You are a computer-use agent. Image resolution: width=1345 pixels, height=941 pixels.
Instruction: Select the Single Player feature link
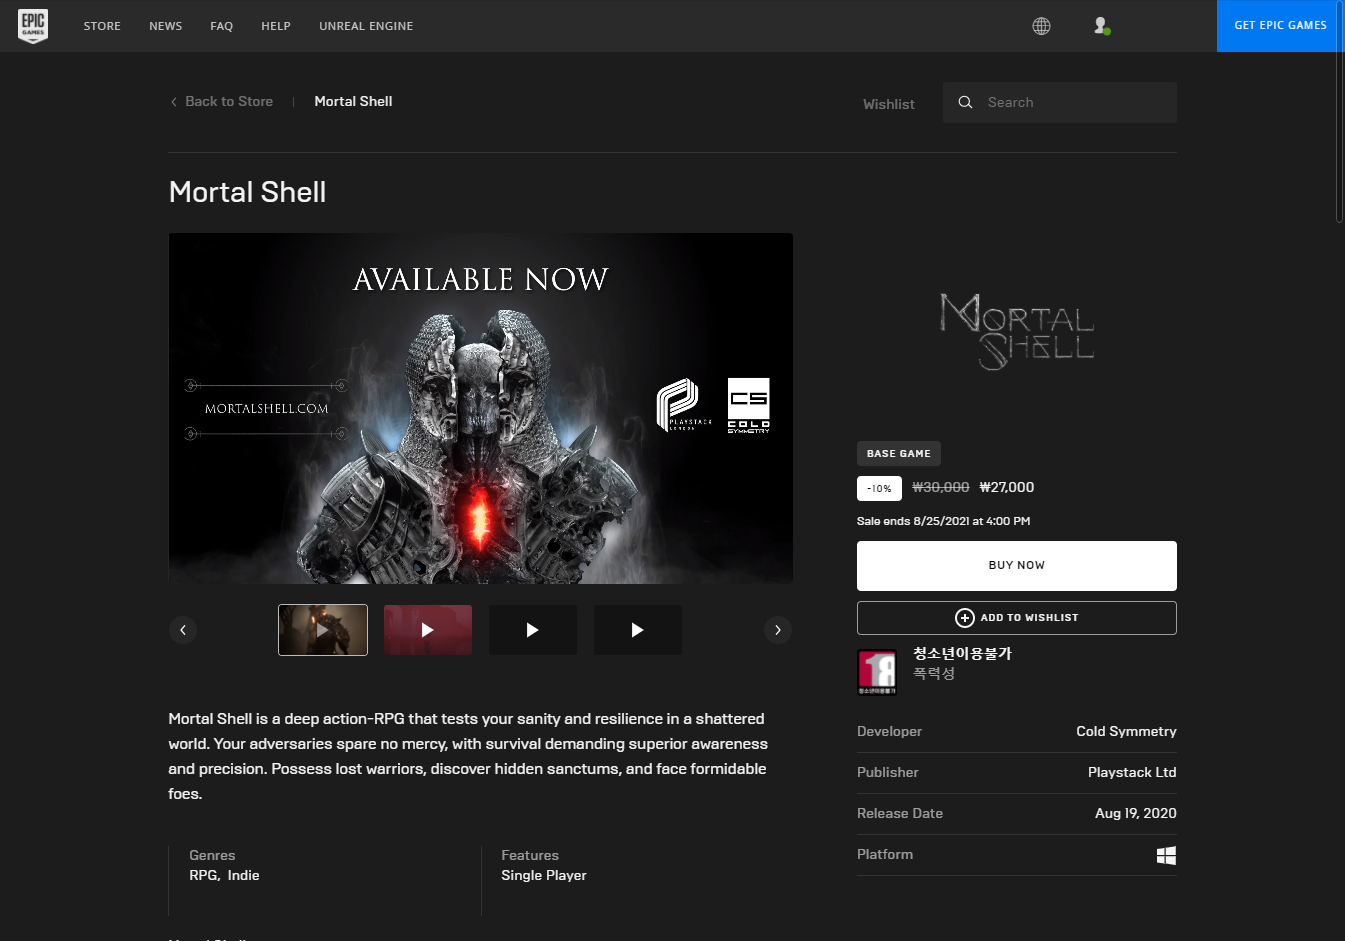544,875
